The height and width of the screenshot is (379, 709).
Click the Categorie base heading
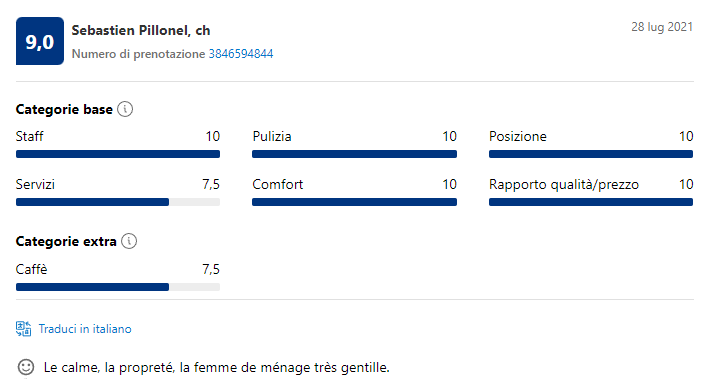click(64, 109)
